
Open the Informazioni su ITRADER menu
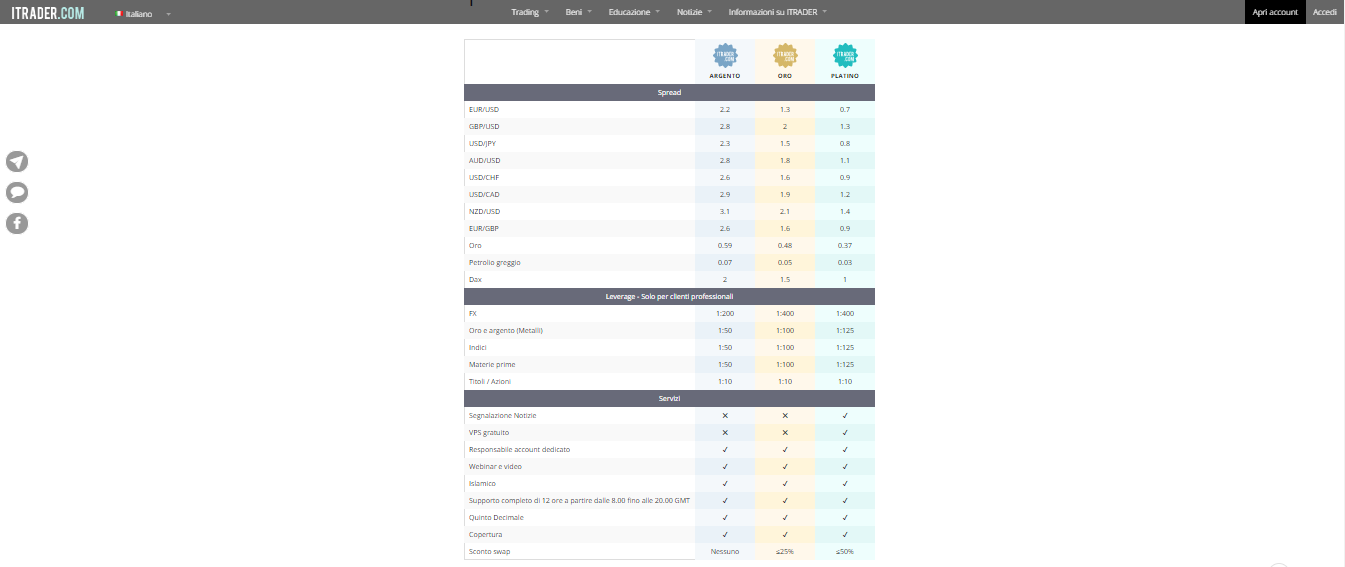(778, 12)
